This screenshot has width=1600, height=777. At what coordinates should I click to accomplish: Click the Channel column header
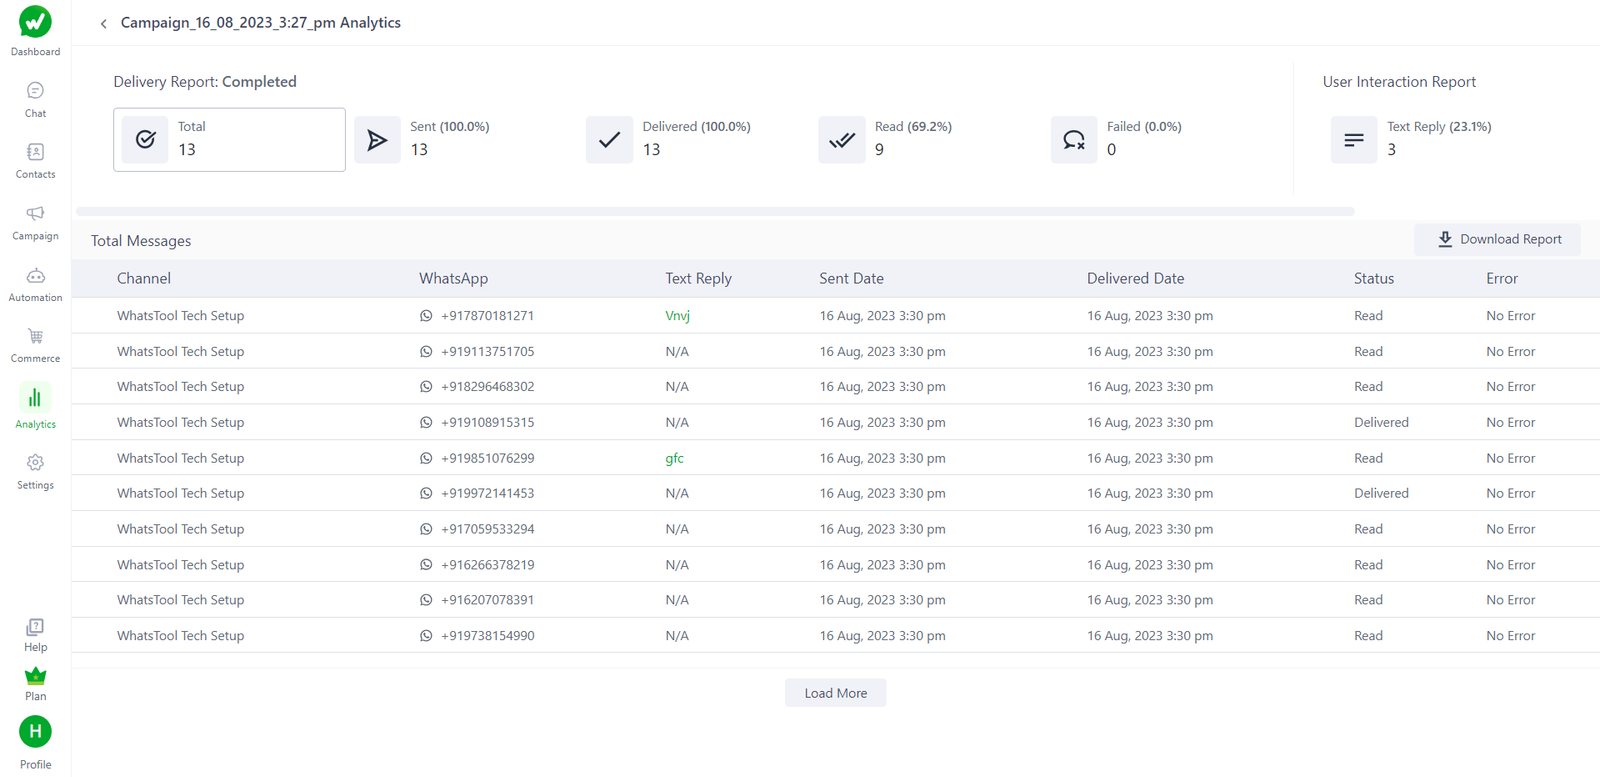click(x=144, y=279)
